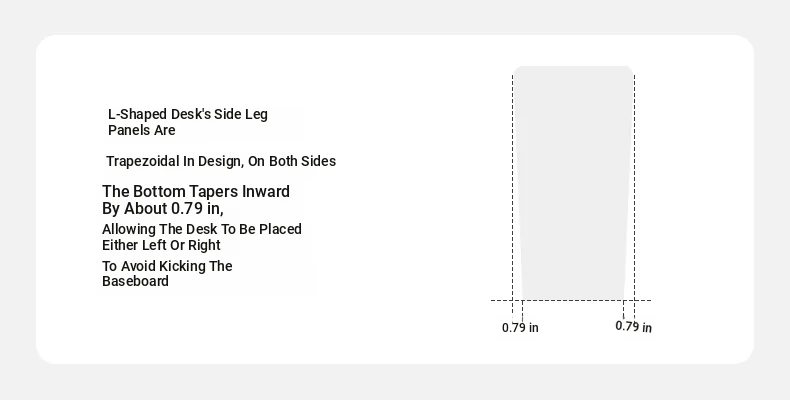The width and height of the screenshot is (790, 400).
Task: Click the rounded top edge of the leg panel
Action: pyautogui.click(x=573, y=67)
